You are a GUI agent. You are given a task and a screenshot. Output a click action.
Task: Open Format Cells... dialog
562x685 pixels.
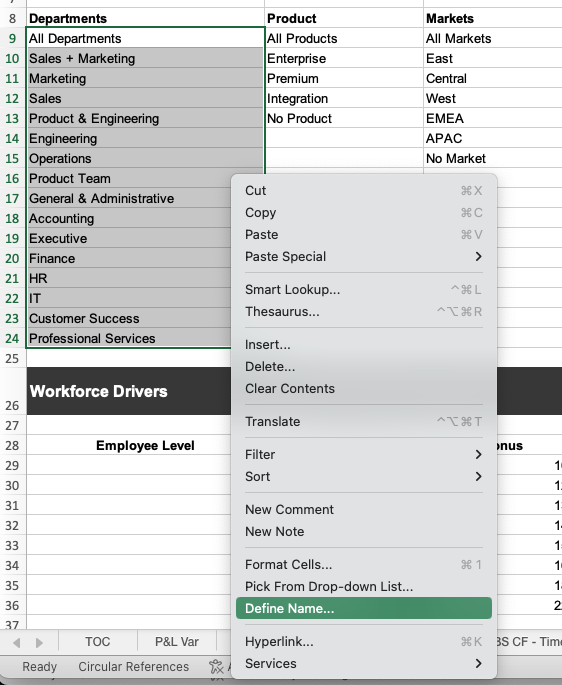click(x=364, y=564)
